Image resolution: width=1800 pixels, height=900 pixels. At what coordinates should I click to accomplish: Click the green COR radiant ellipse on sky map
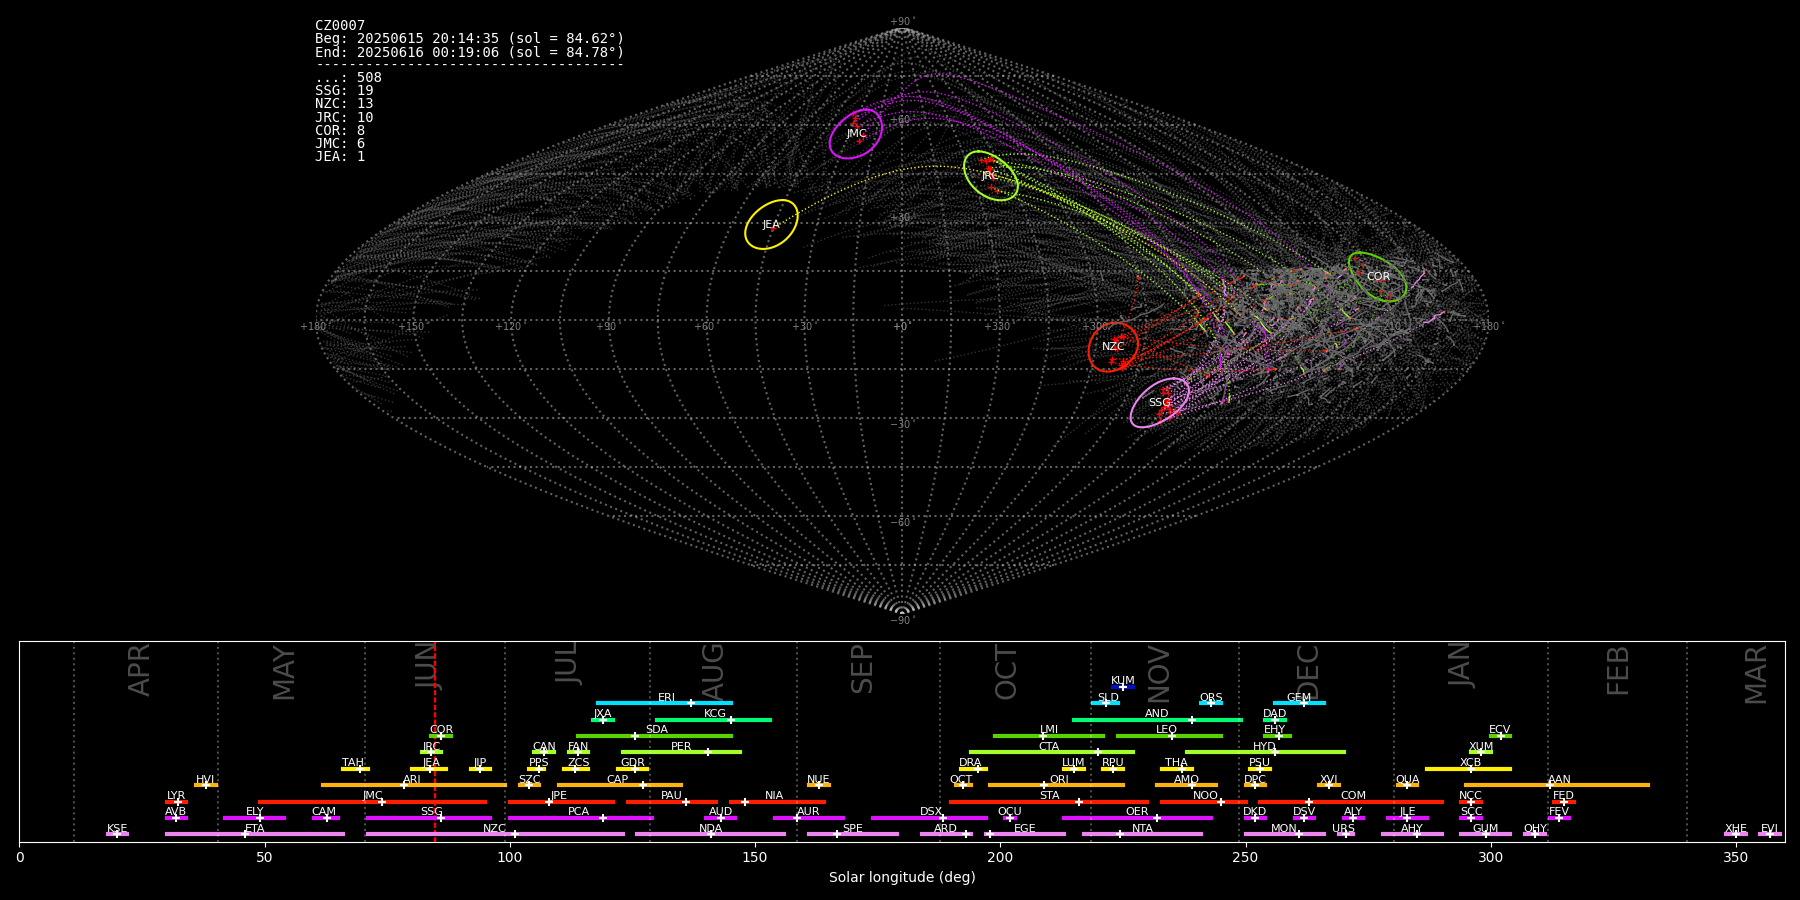tap(1377, 277)
